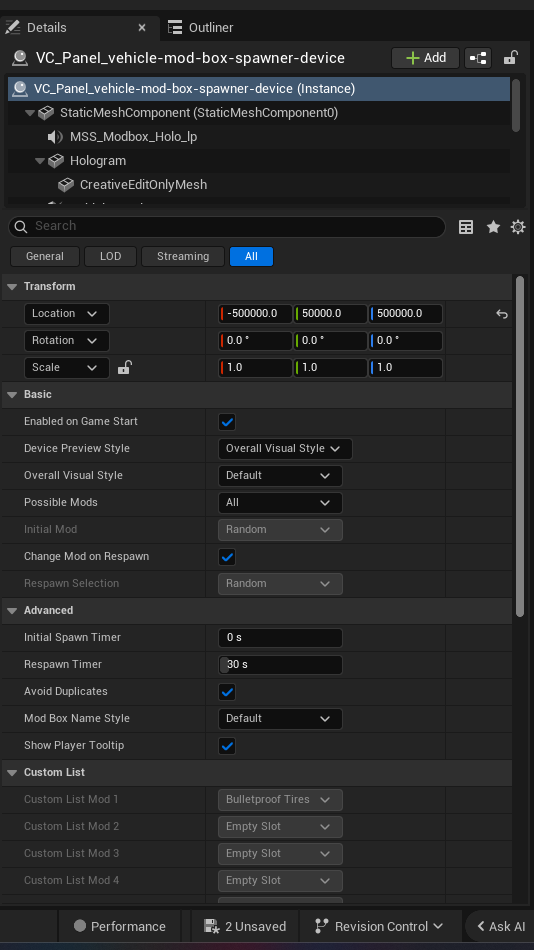Screen dimensions: 534x950
Task: Click the Revision Control branch icon
Action: [321, 926]
